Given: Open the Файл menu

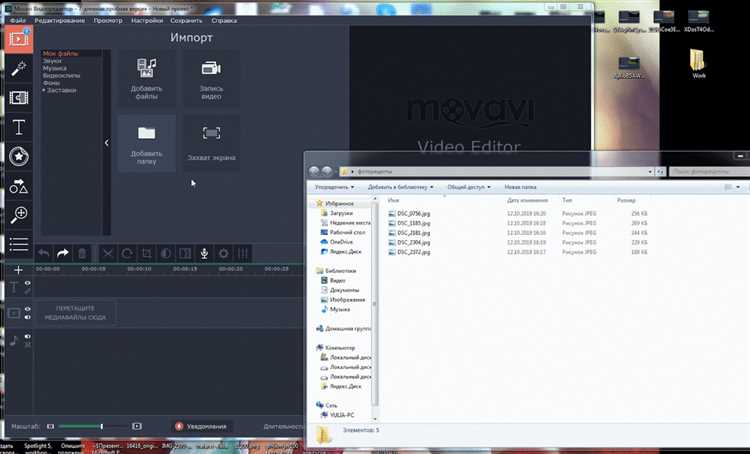Looking at the screenshot, I should tap(18, 21).
